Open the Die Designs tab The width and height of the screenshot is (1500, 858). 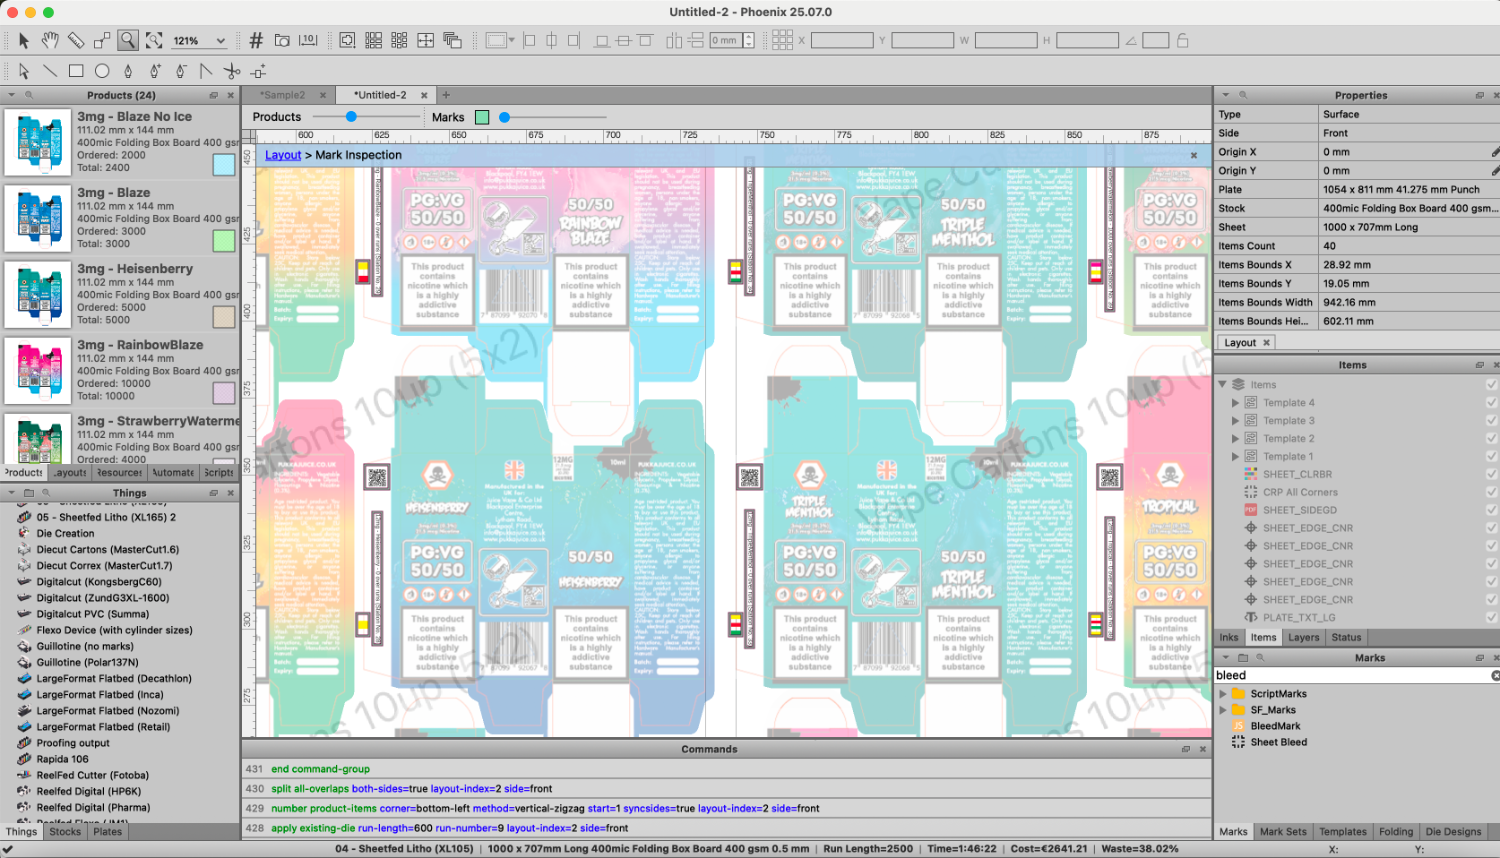1453,832
